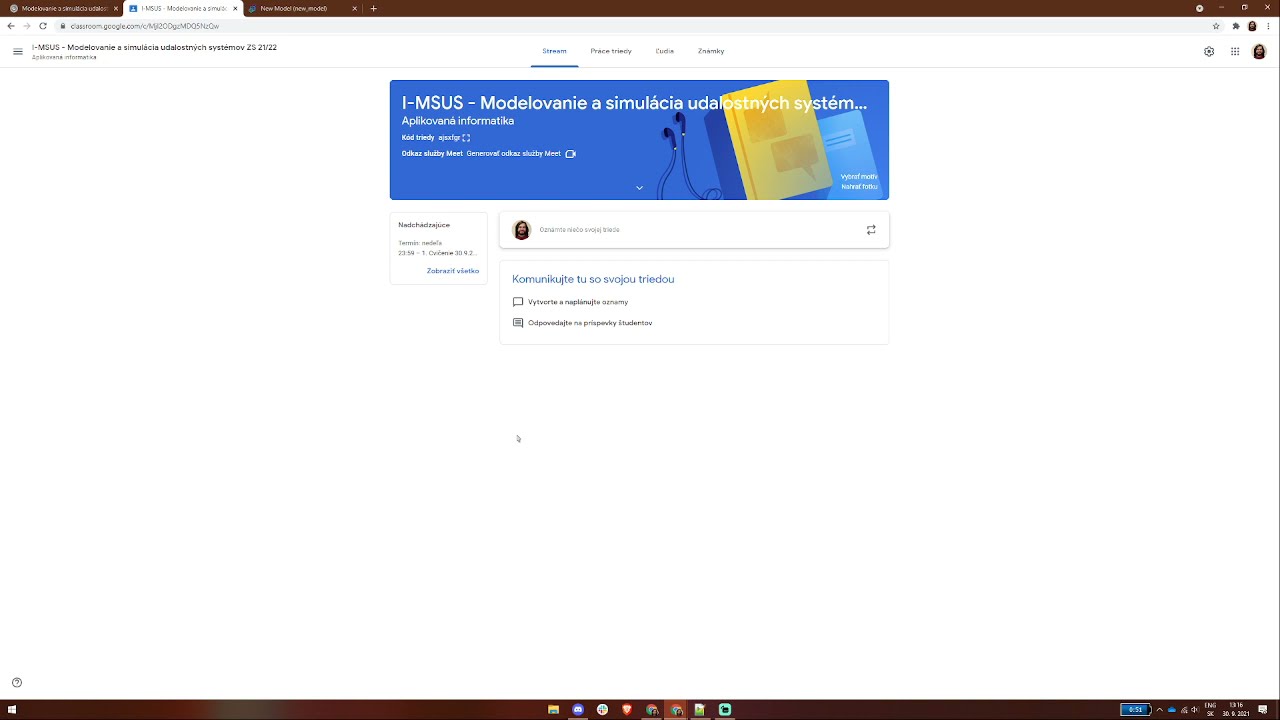This screenshot has height=720, width=1280.
Task: Open the Google account avatar in Classroom header
Action: click(x=1259, y=51)
